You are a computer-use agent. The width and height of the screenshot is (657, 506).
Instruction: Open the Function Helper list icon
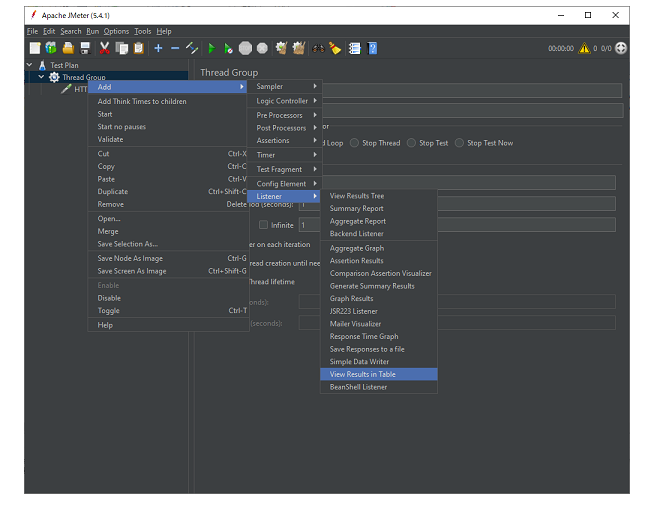(x=354, y=48)
